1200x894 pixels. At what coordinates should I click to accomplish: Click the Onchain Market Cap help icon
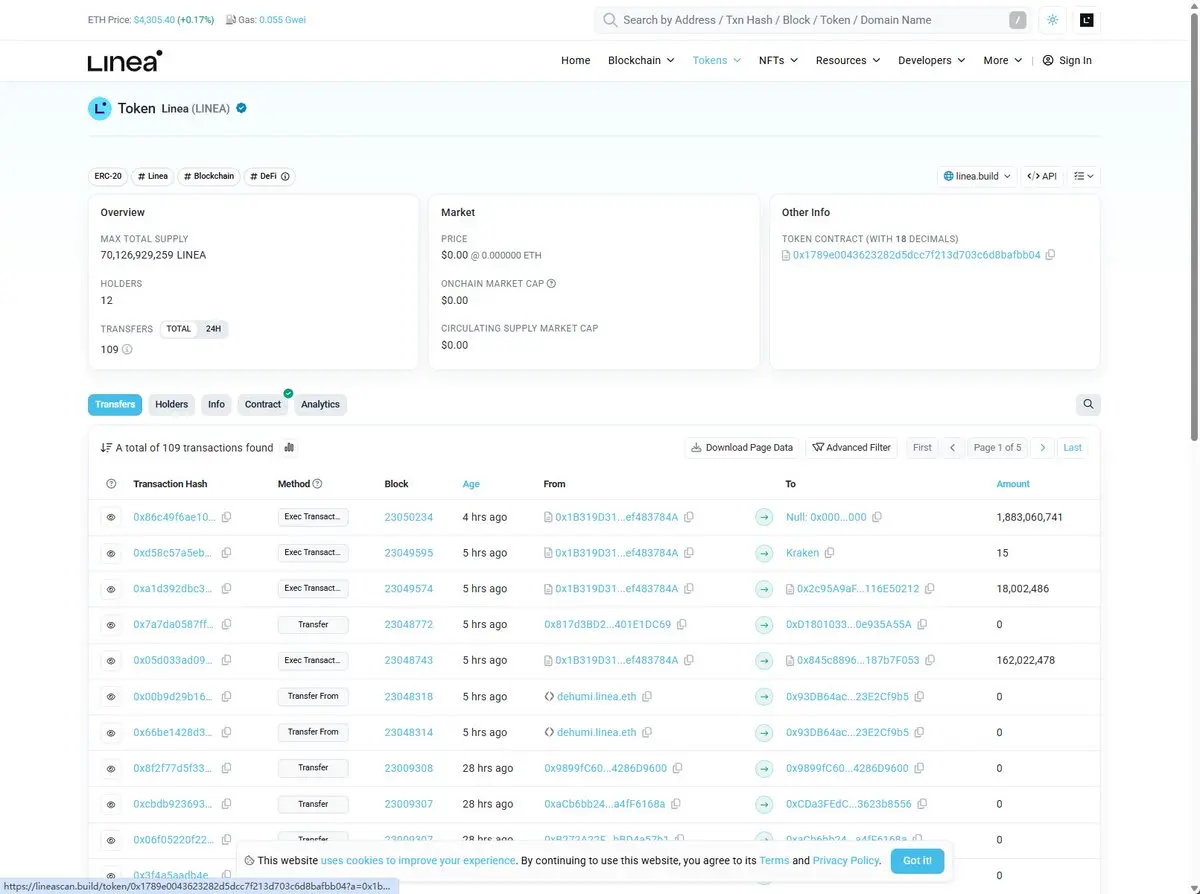click(551, 284)
